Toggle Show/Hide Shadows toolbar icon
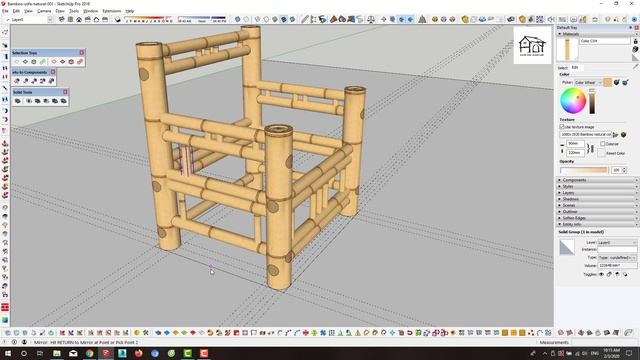The width and height of the screenshot is (640, 360). coord(118,19)
